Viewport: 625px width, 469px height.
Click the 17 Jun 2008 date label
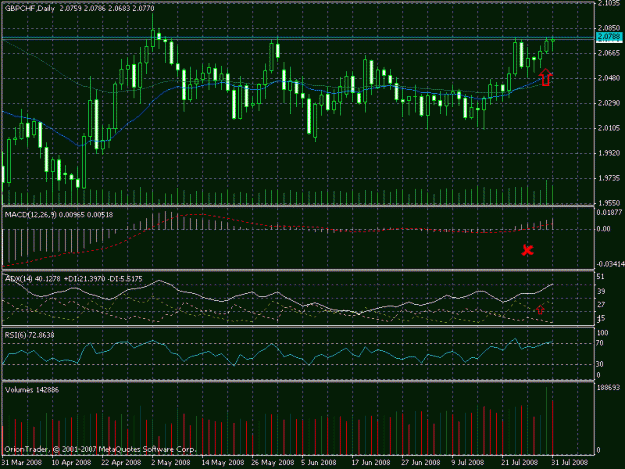pos(371,463)
